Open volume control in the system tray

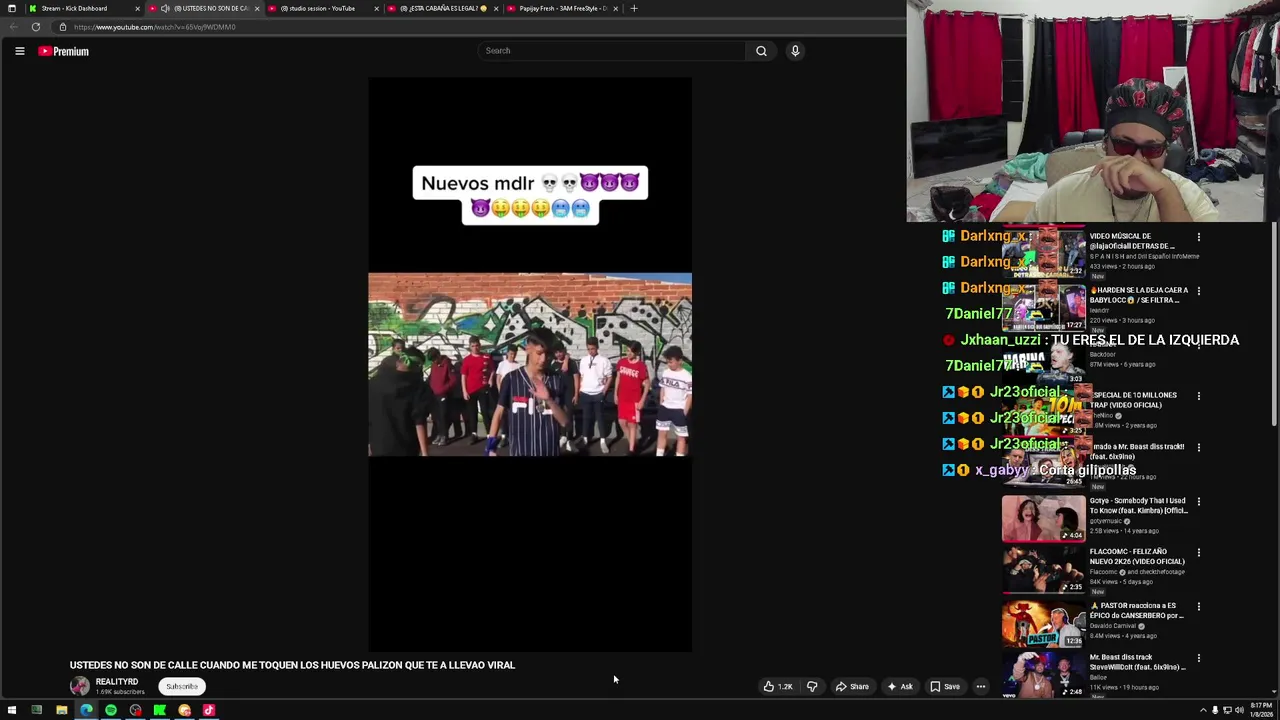[1239, 711]
